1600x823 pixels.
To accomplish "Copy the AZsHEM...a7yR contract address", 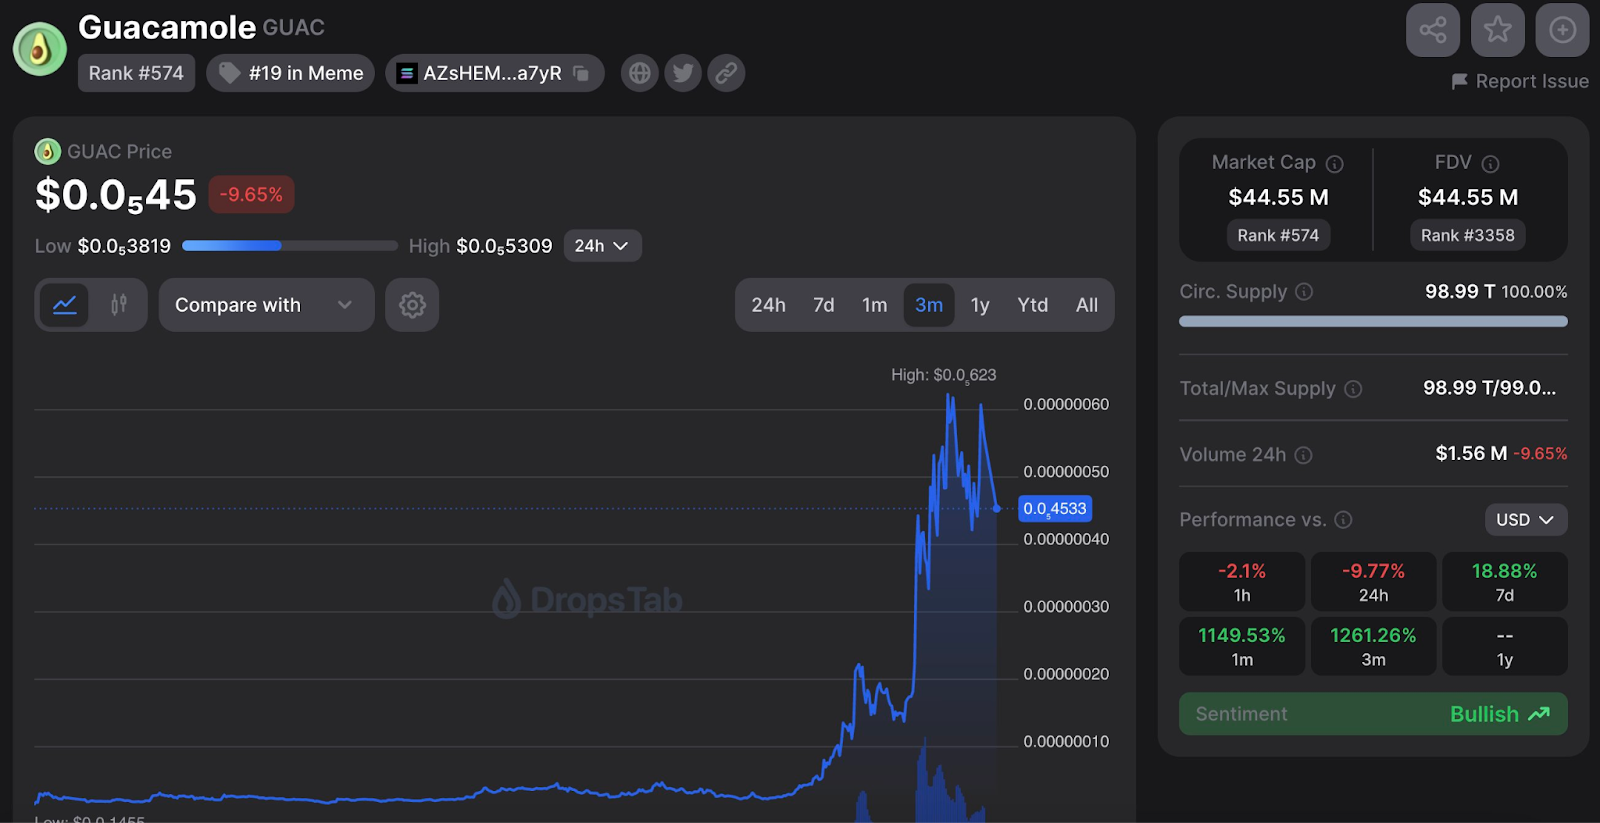I will [581, 73].
